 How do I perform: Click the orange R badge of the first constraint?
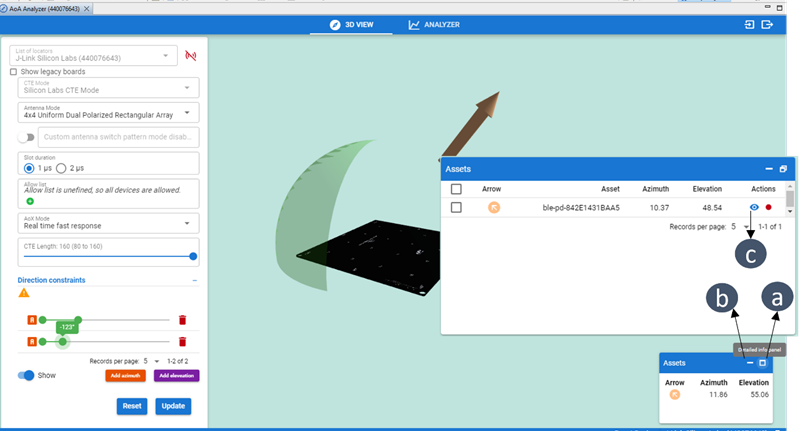pos(32,320)
